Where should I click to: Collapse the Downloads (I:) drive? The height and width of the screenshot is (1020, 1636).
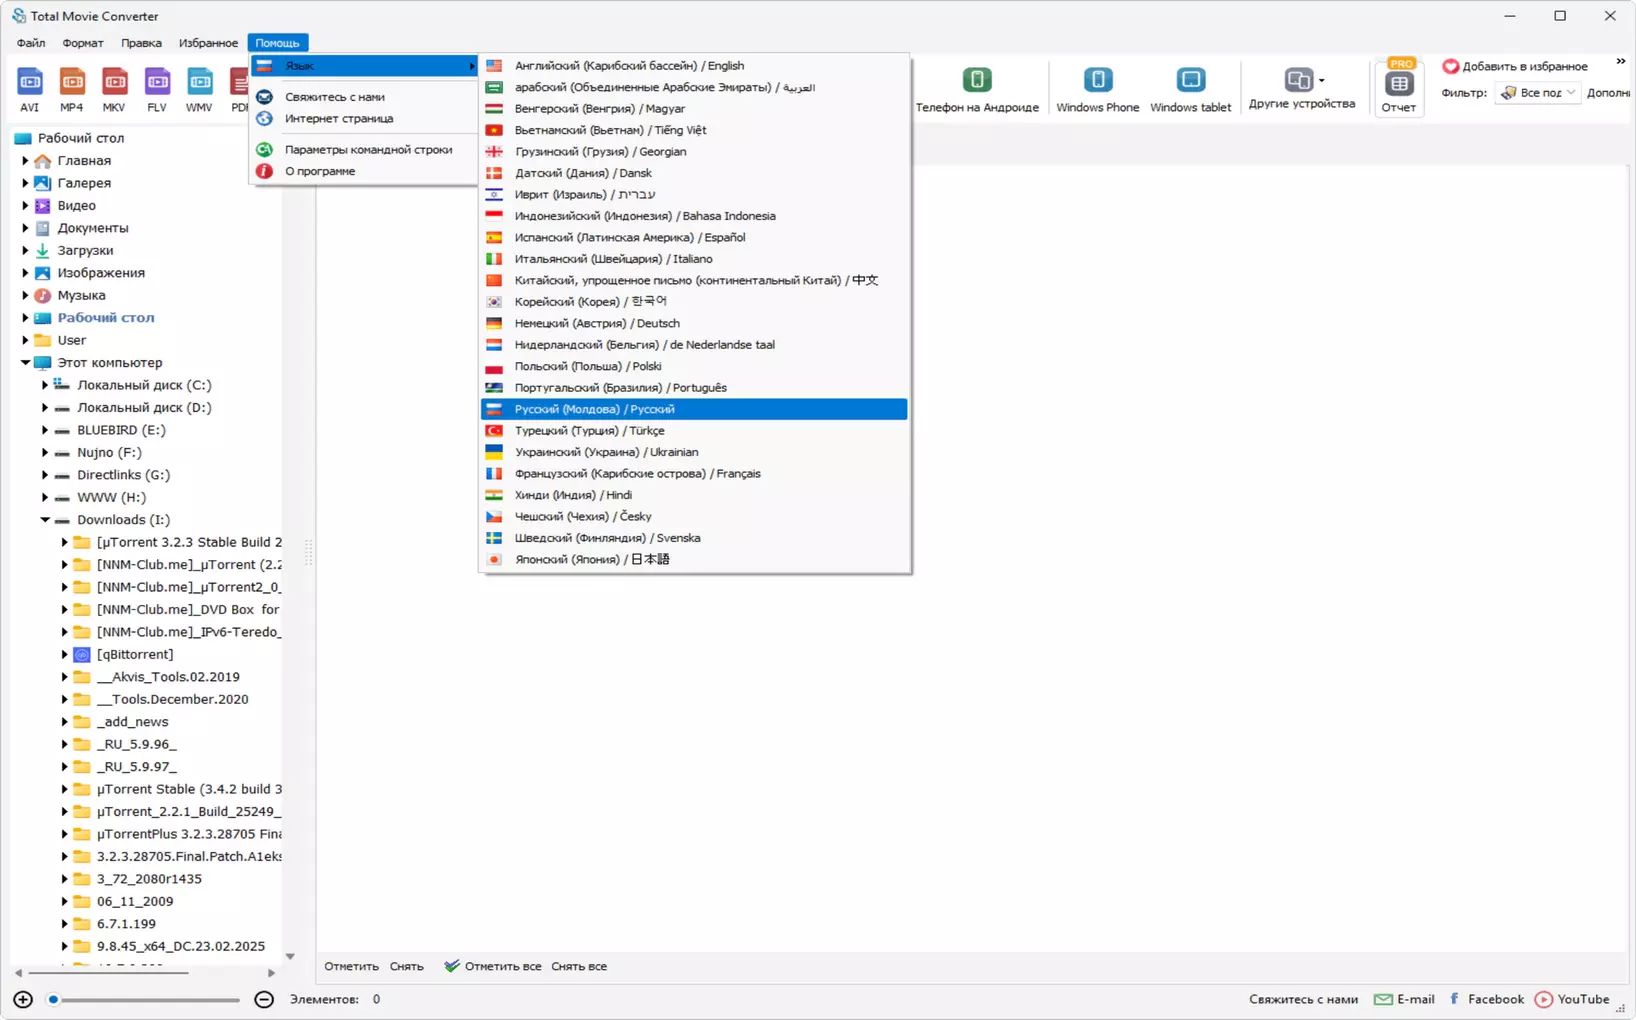45,520
